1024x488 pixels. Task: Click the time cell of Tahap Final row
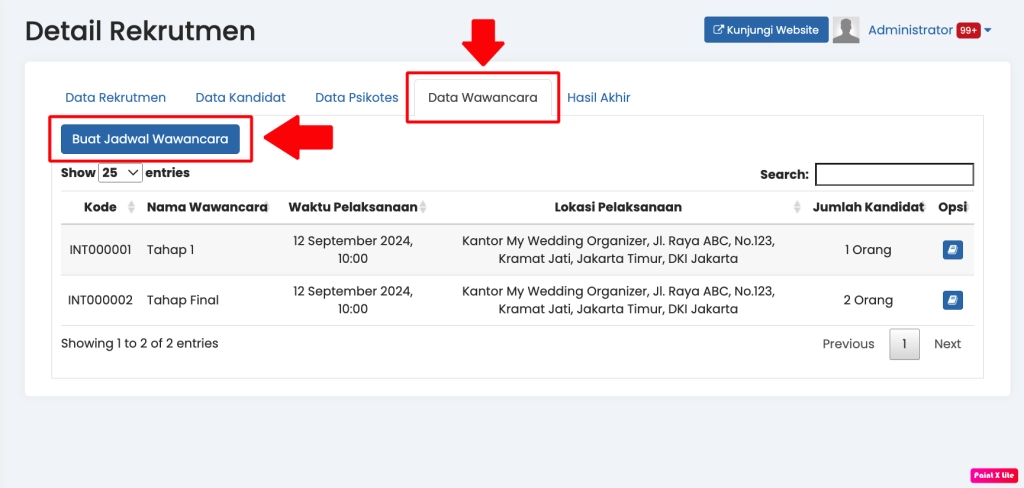353,301
